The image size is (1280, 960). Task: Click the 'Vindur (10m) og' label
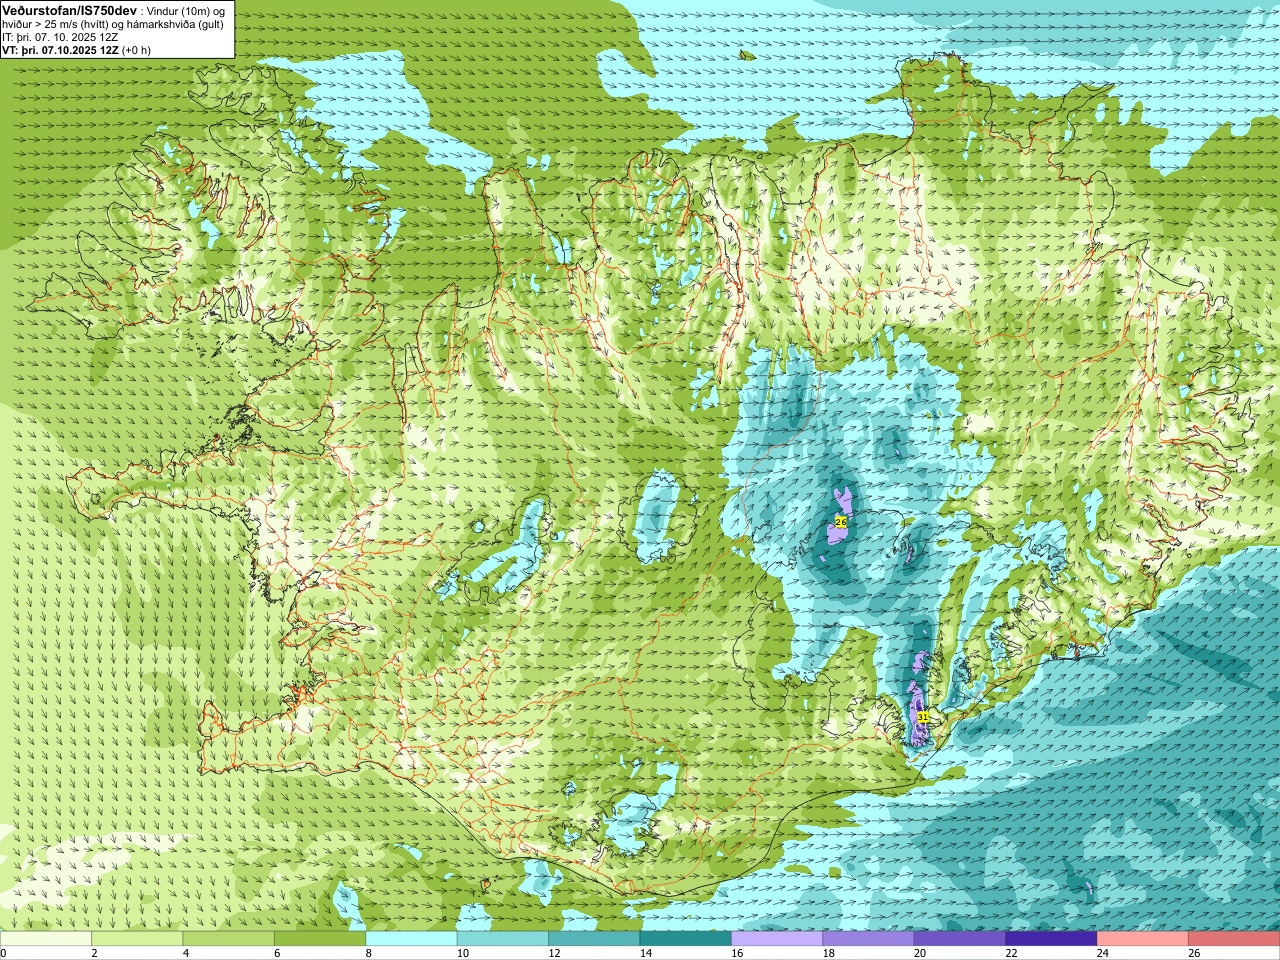(186, 10)
